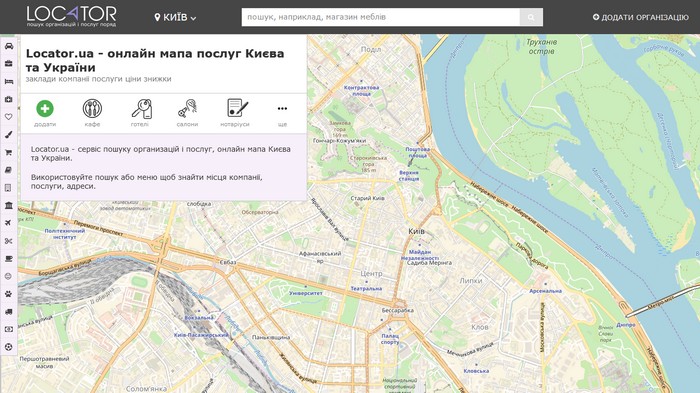Viewport: 700px width, 393px height.
Task: Click Політехнічний інститут label on map
Action: click(65, 234)
